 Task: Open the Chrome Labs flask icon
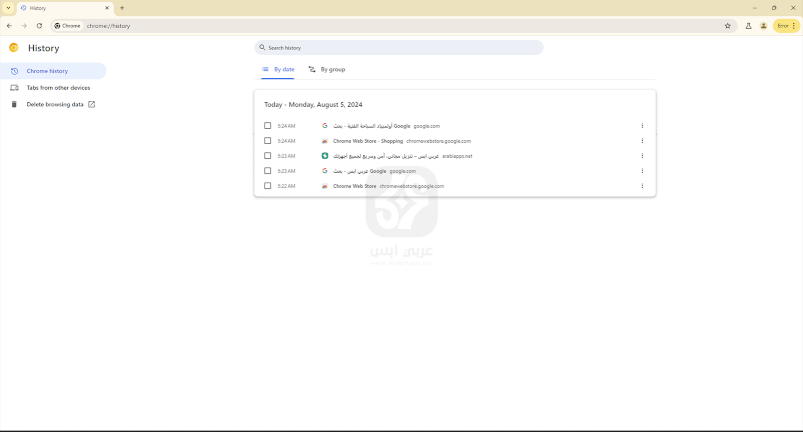pyautogui.click(x=748, y=26)
